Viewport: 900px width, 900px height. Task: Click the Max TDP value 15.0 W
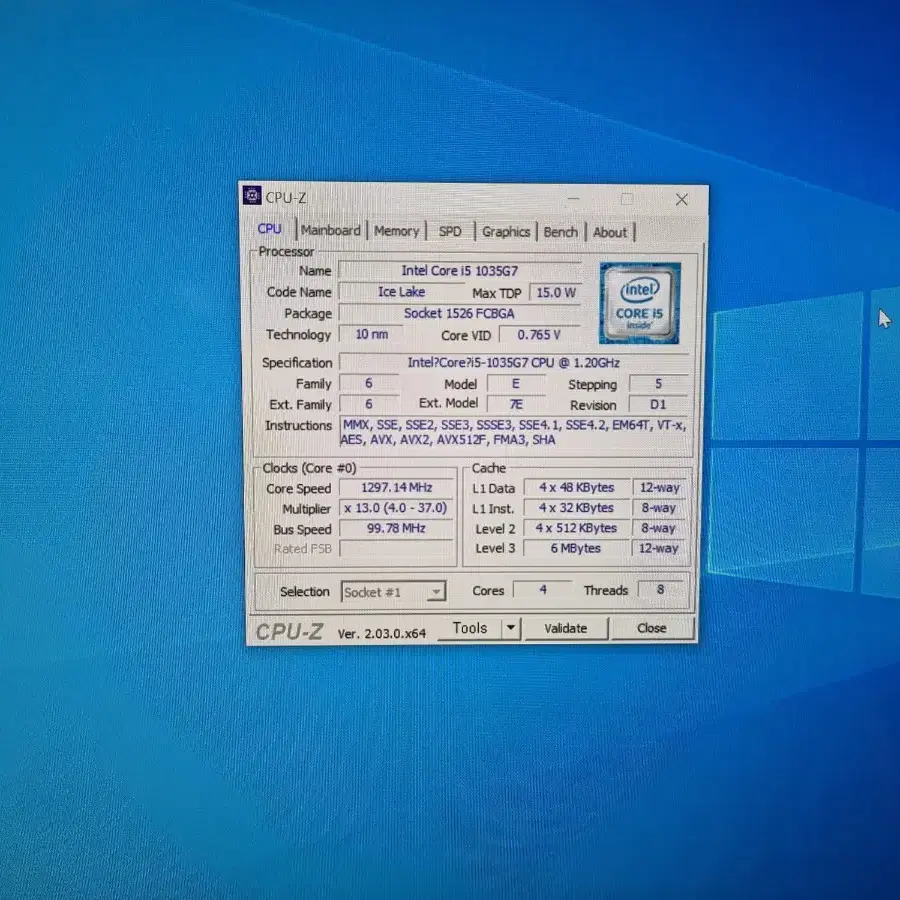(555, 293)
